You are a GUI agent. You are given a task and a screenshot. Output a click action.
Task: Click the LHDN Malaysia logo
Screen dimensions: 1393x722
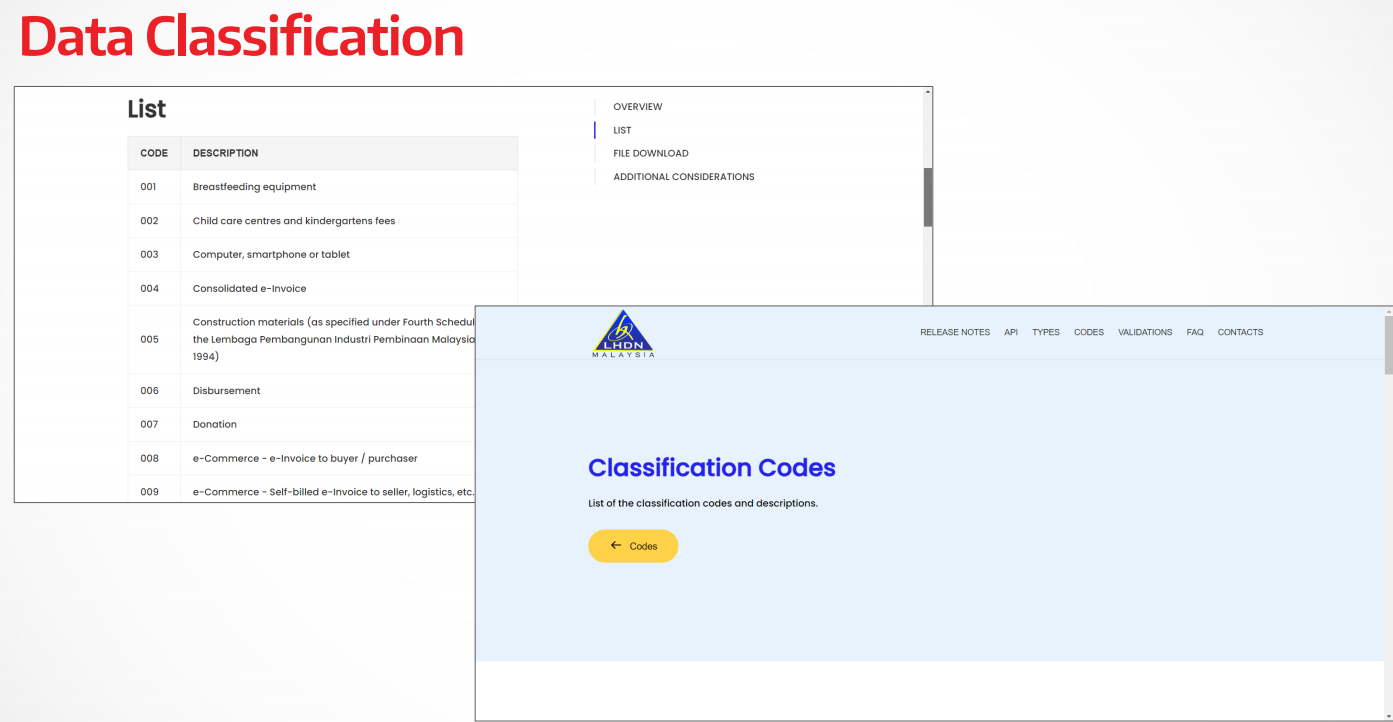[623, 334]
